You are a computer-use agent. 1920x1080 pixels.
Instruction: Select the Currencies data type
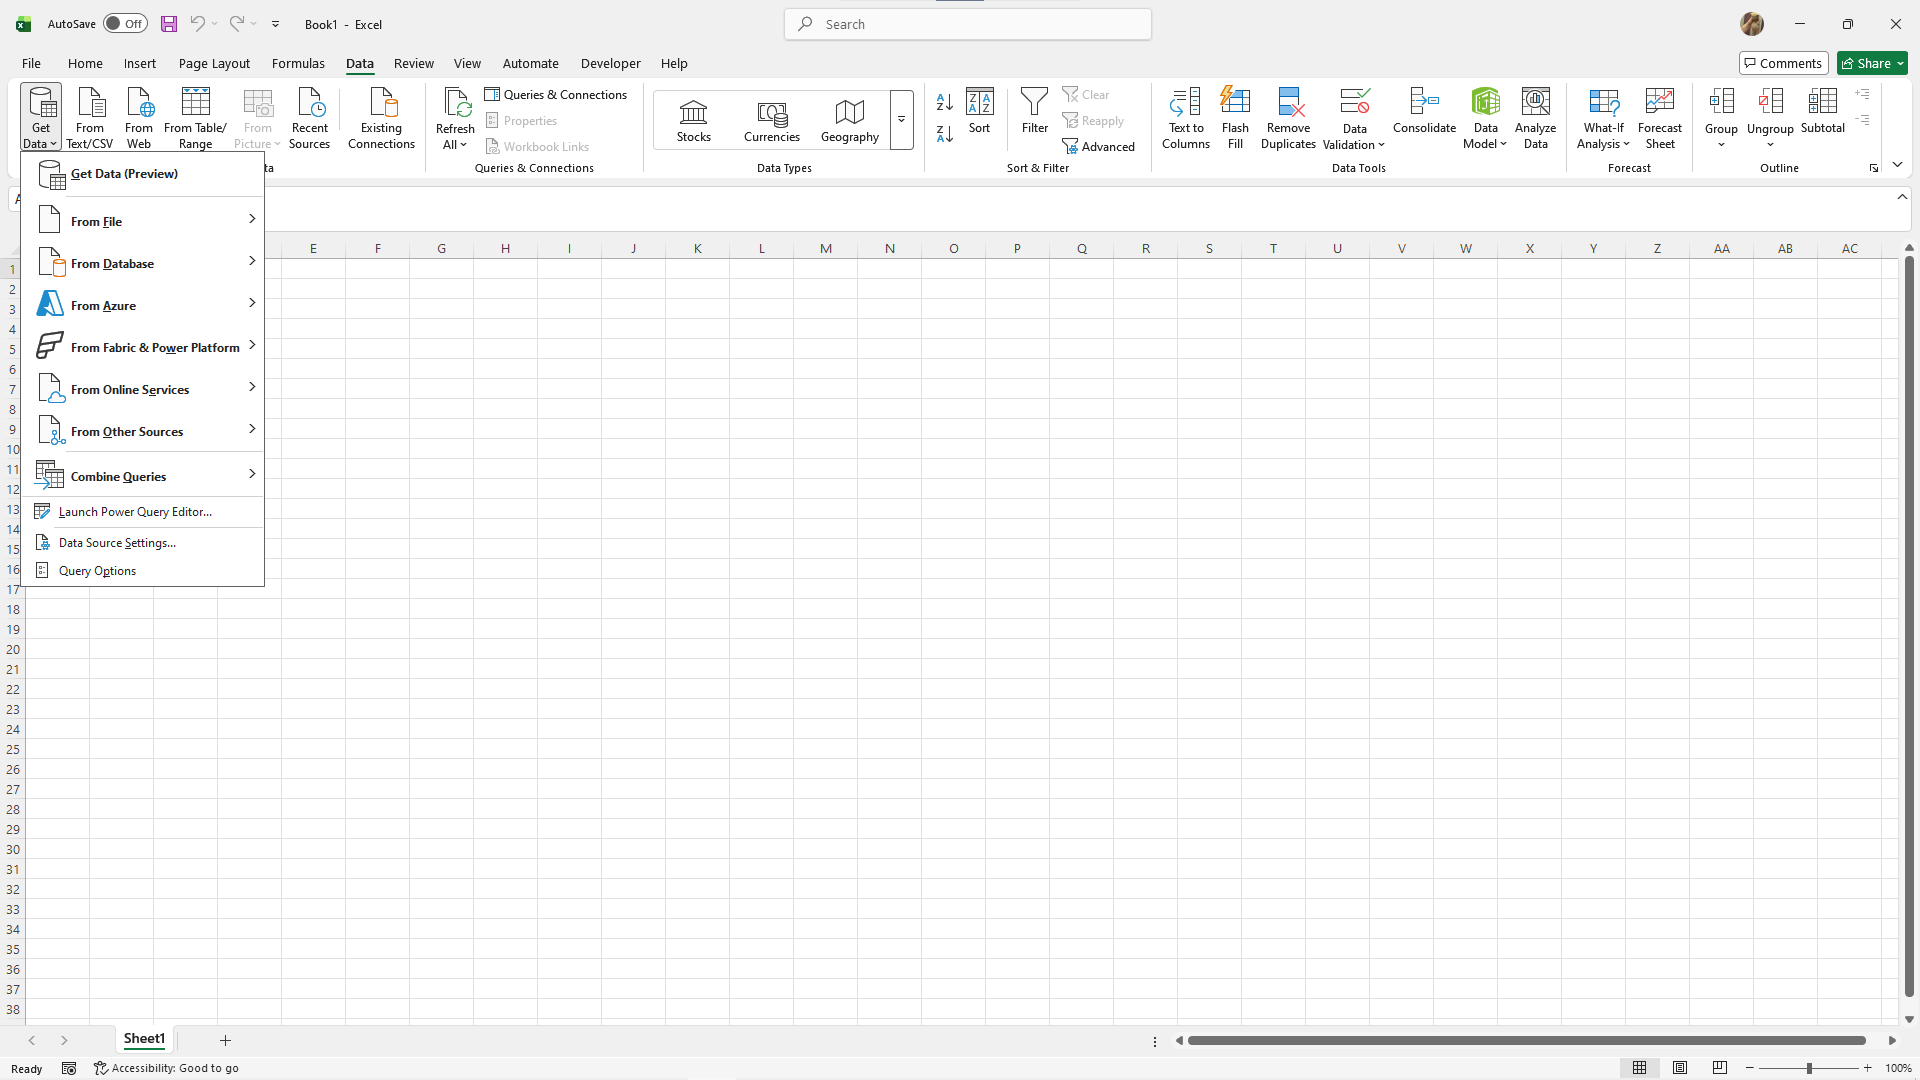tap(771, 119)
